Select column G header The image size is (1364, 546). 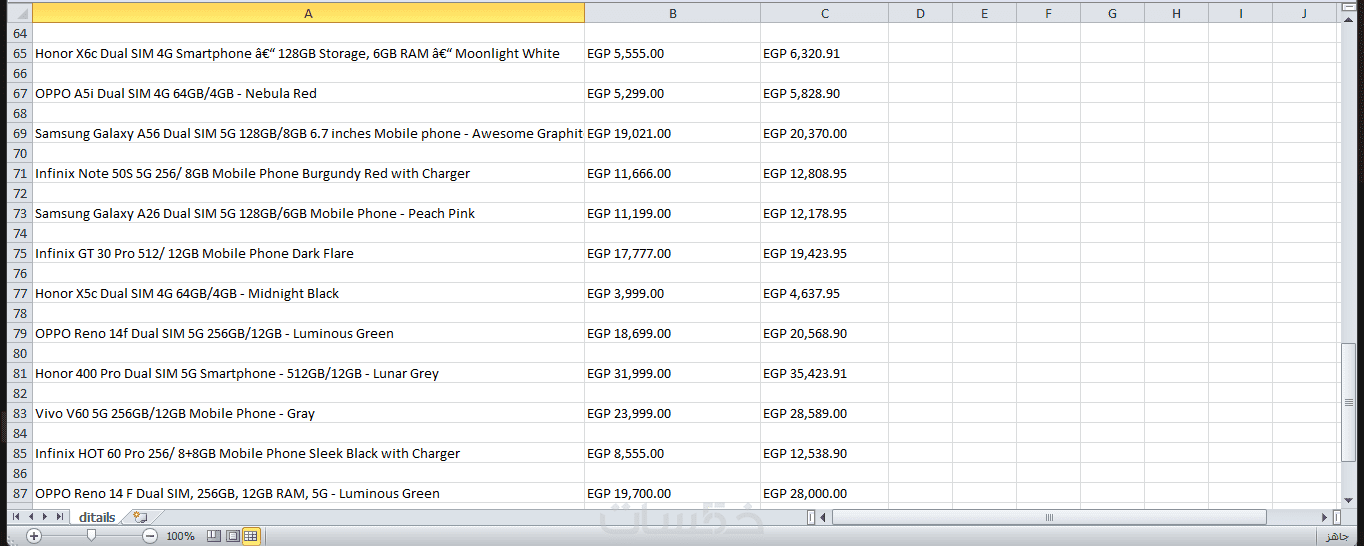1112,13
